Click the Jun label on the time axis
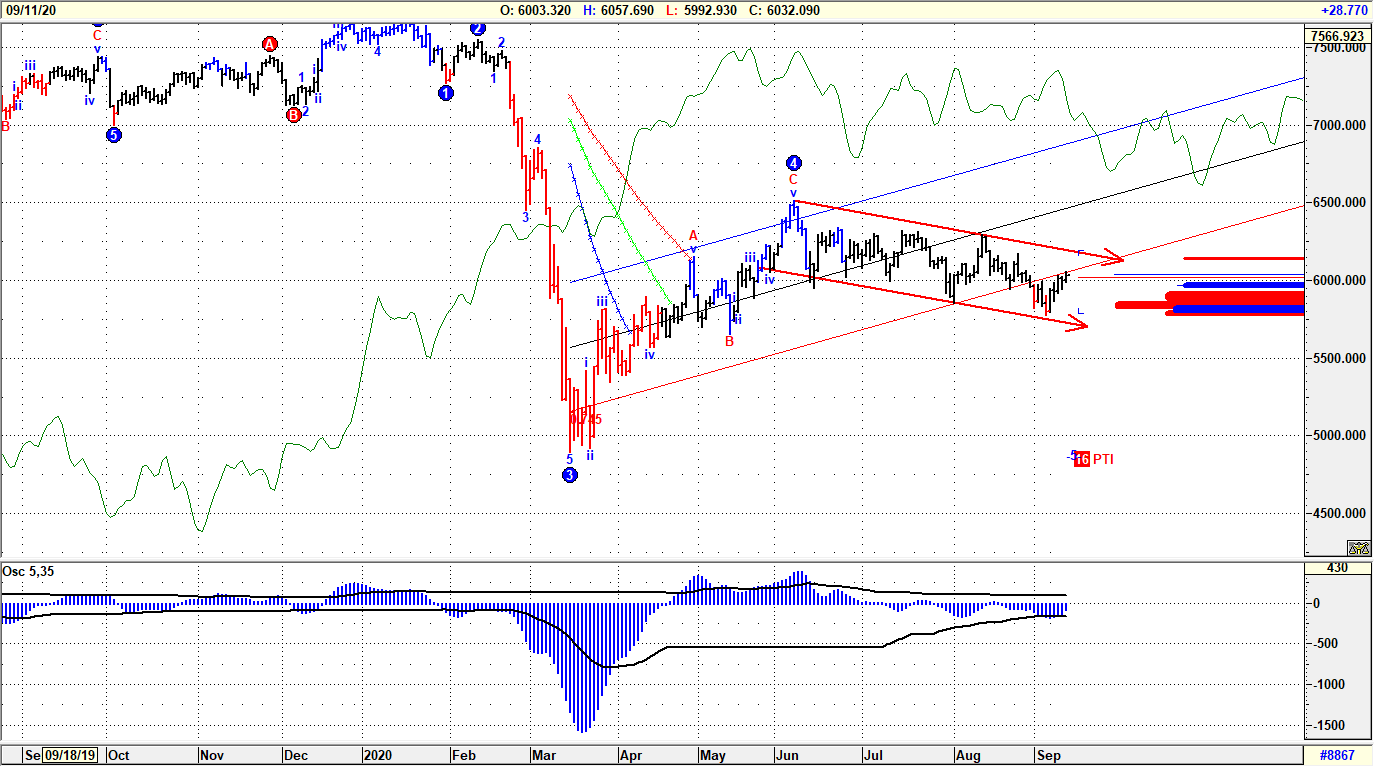 [788, 756]
